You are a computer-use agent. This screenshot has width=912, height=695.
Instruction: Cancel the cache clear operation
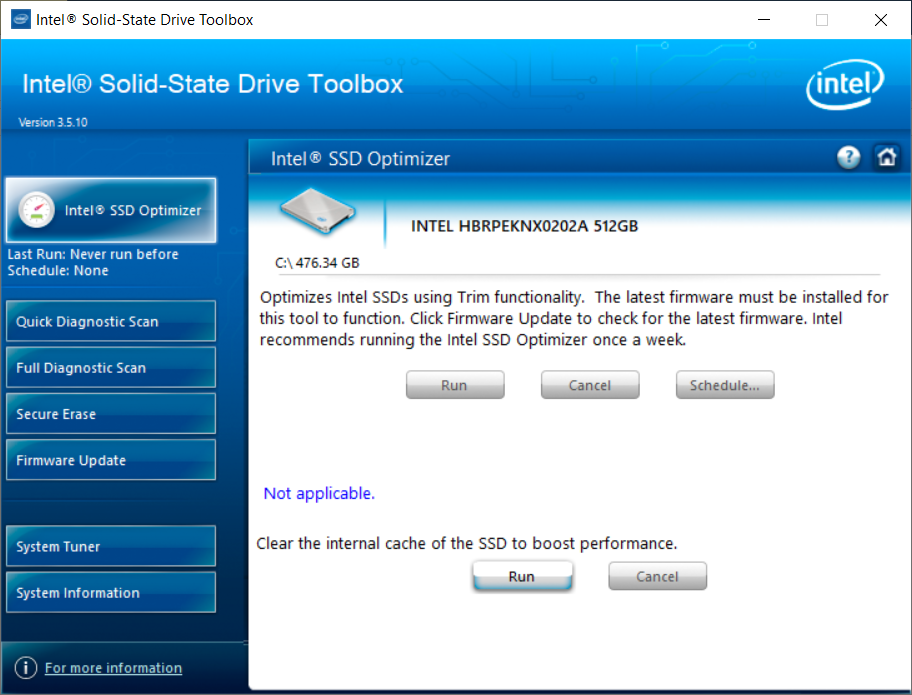pyautogui.click(x=657, y=576)
